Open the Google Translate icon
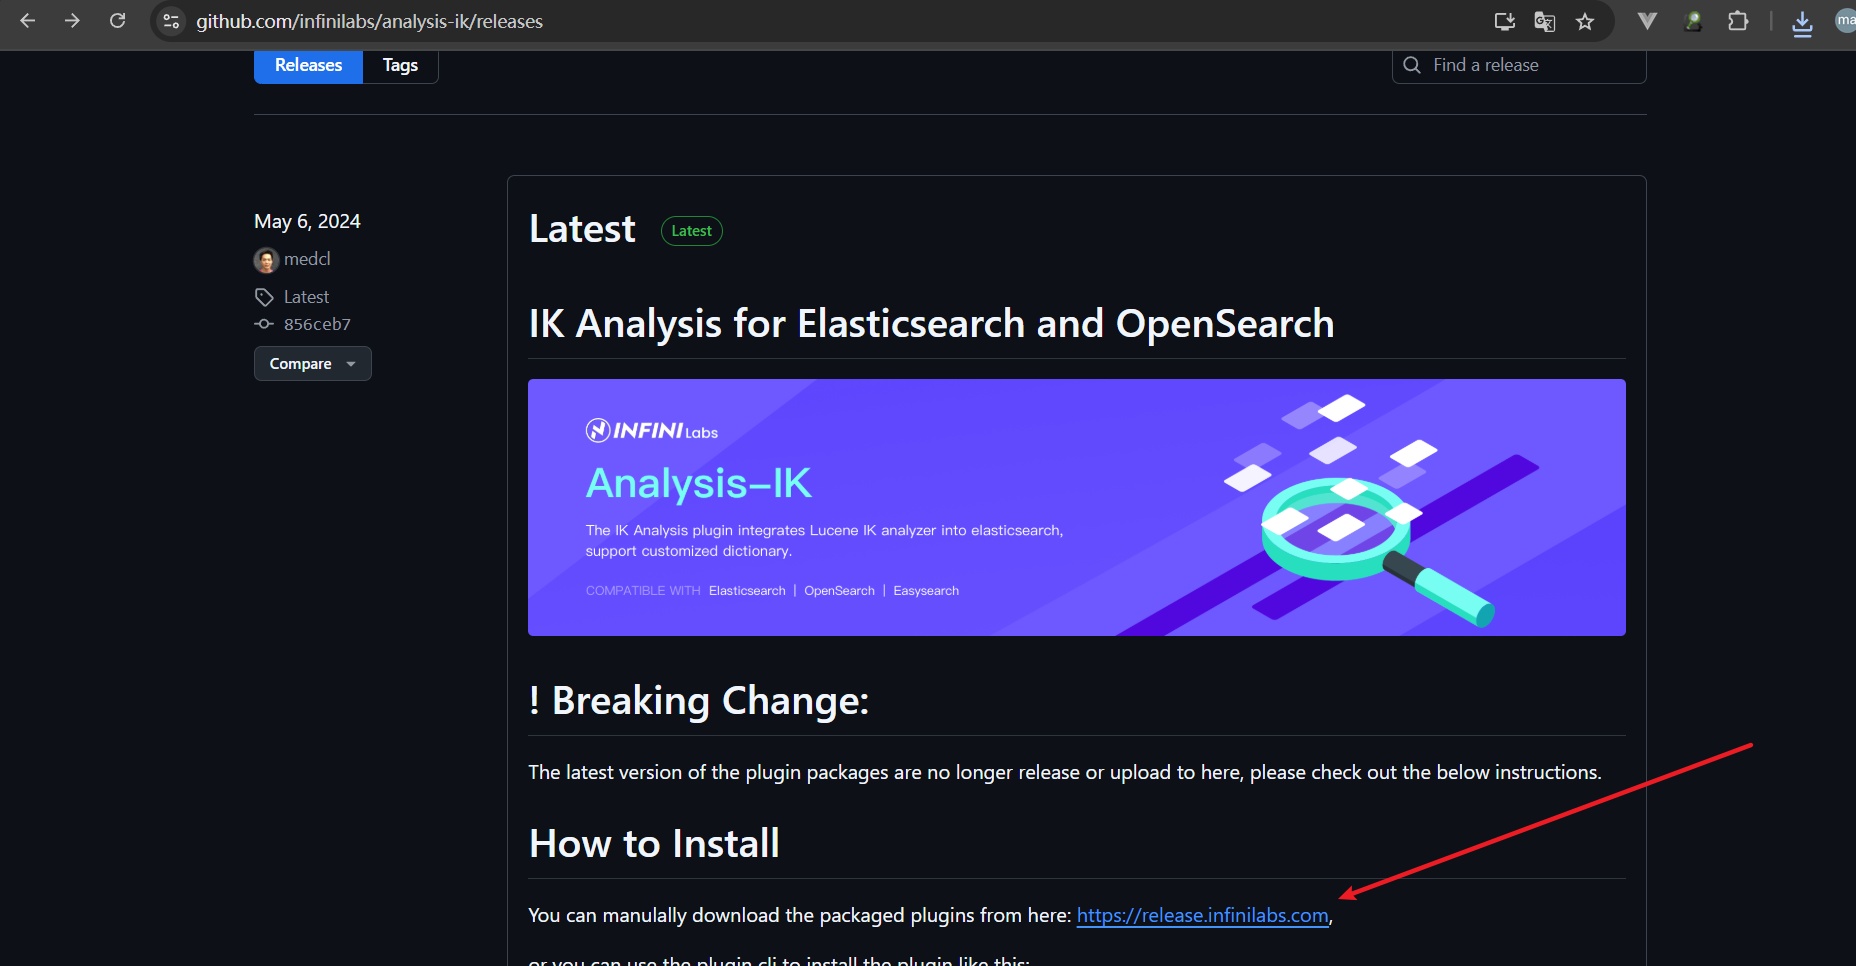The width and height of the screenshot is (1856, 966). [1545, 21]
